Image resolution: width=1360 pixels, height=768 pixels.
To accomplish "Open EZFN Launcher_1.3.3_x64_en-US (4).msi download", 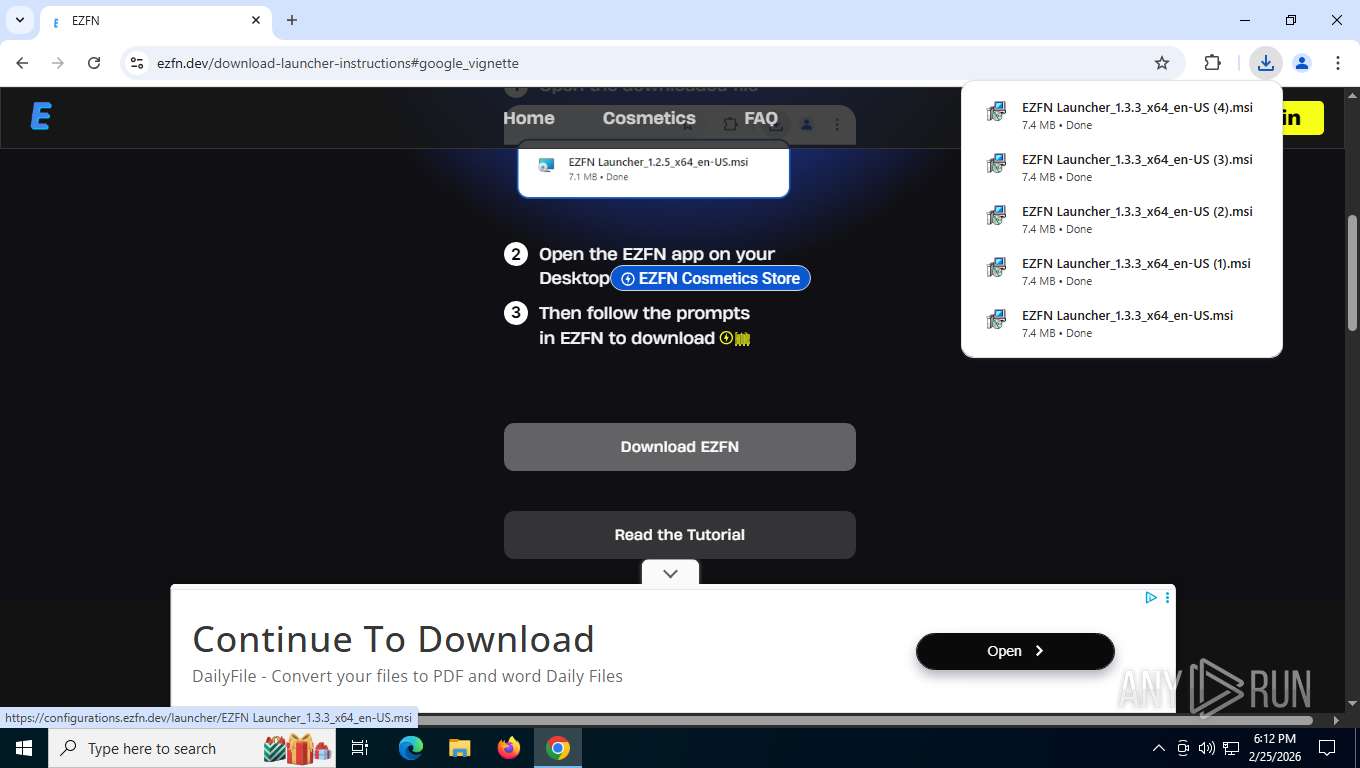I will [1122, 115].
